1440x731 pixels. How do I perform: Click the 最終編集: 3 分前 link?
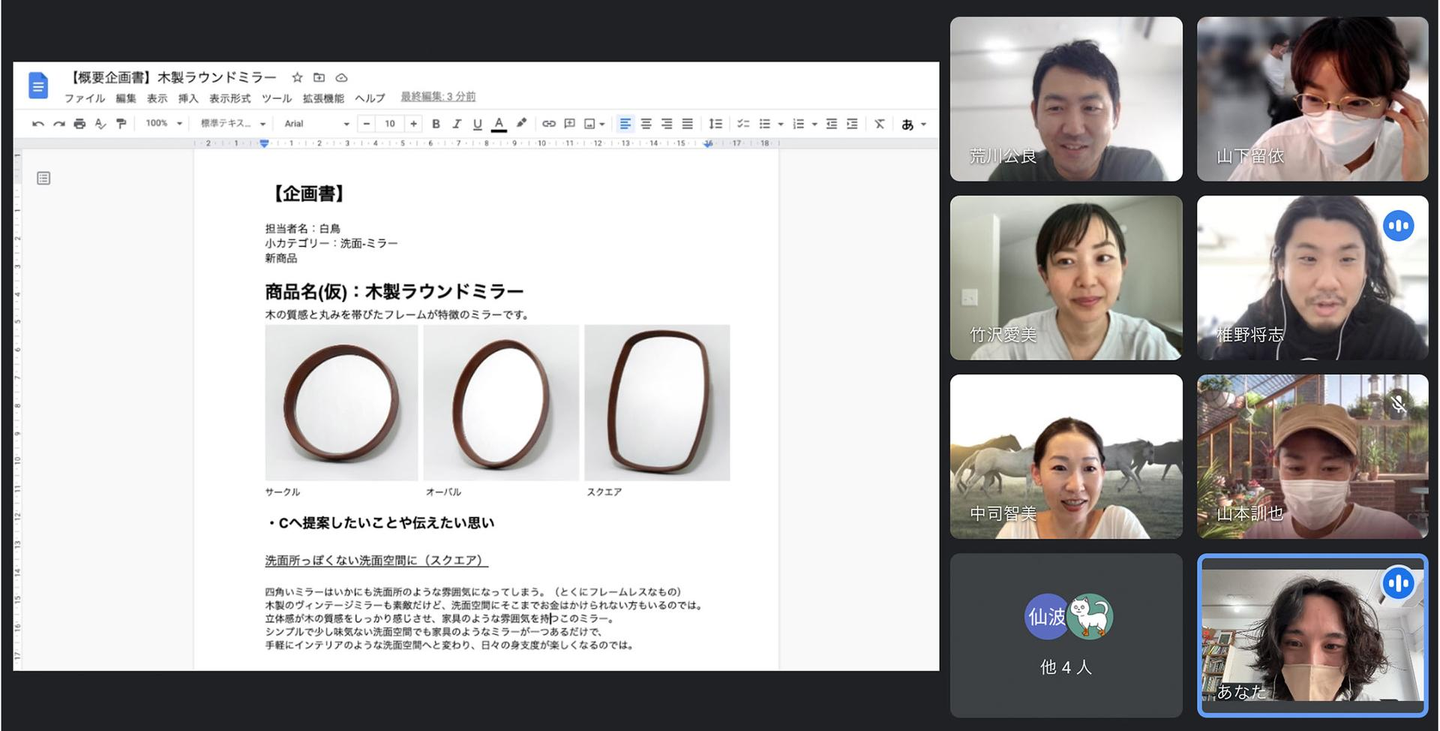pos(438,97)
